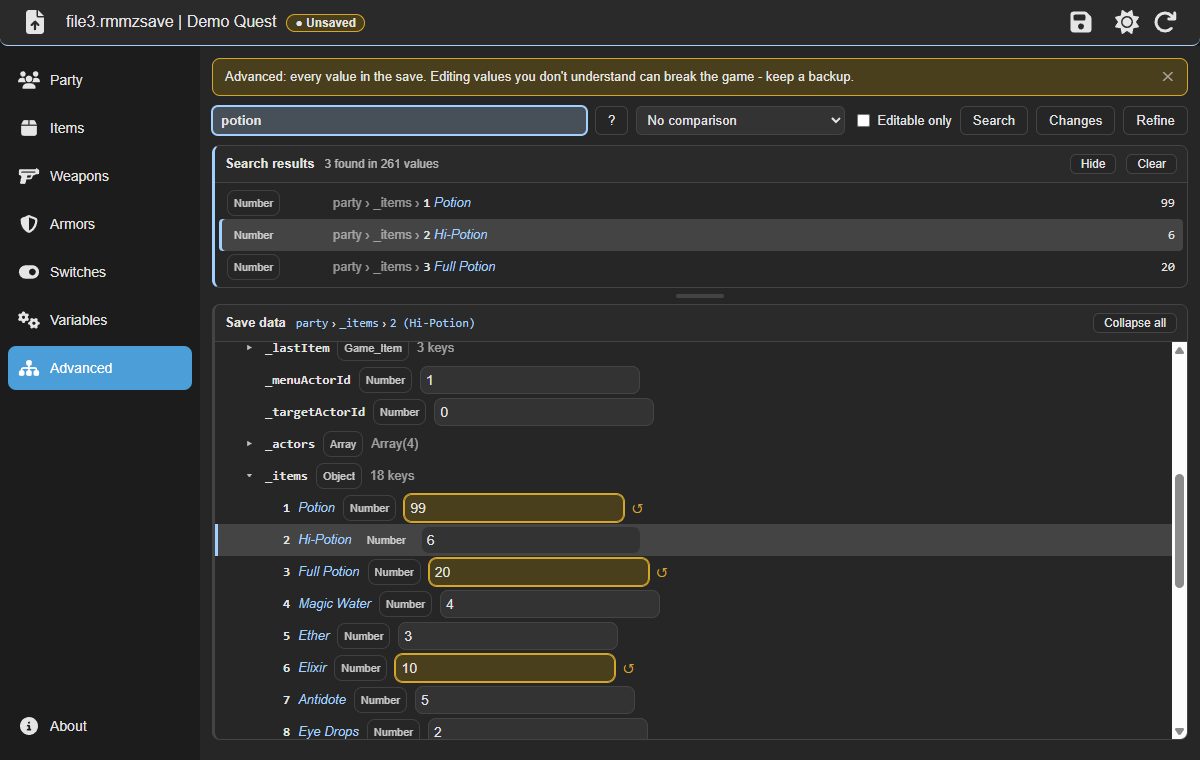The width and height of the screenshot is (1200, 760).
Task: Select the Full Potion search result row
Action: pos(700,267)
